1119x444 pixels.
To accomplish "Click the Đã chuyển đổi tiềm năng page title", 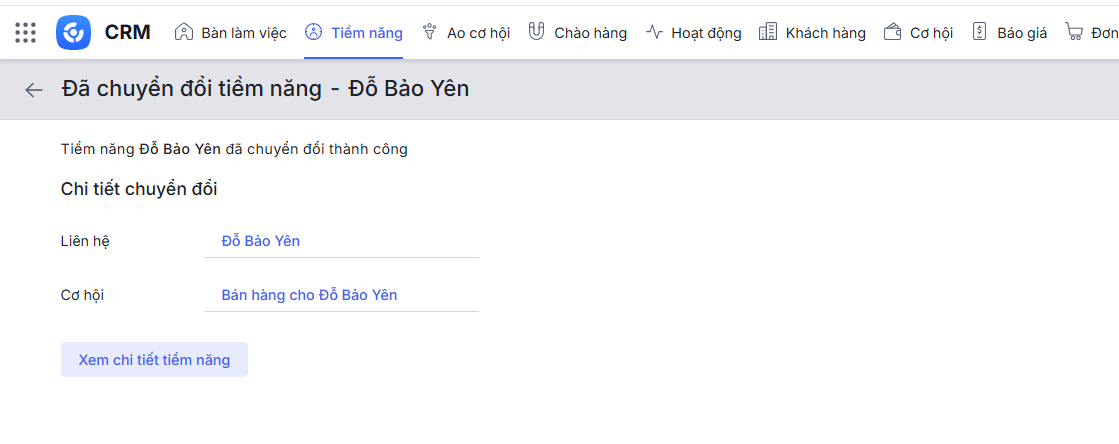I will 265,89.
